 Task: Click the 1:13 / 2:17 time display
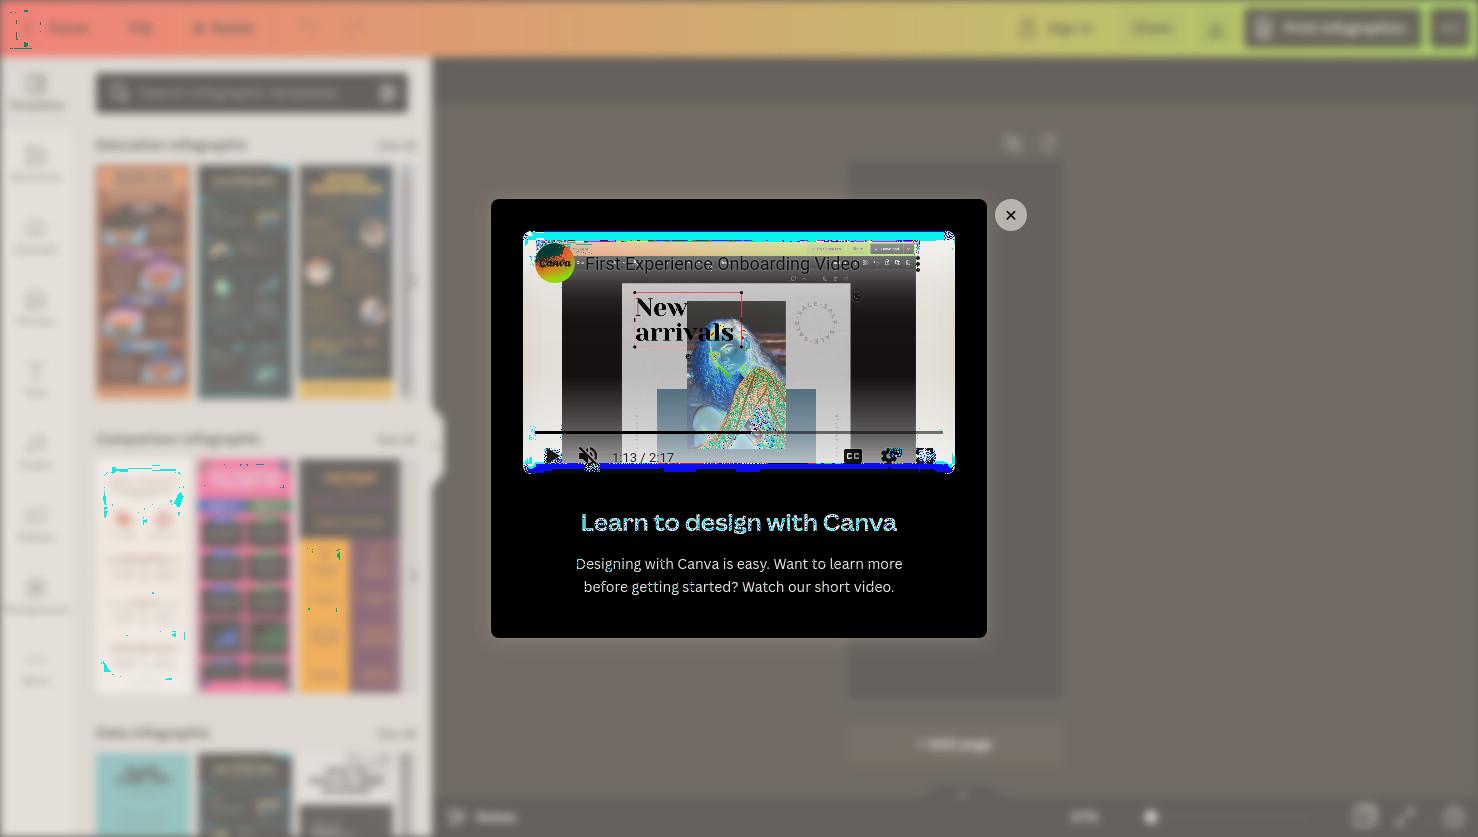(643, 458)
